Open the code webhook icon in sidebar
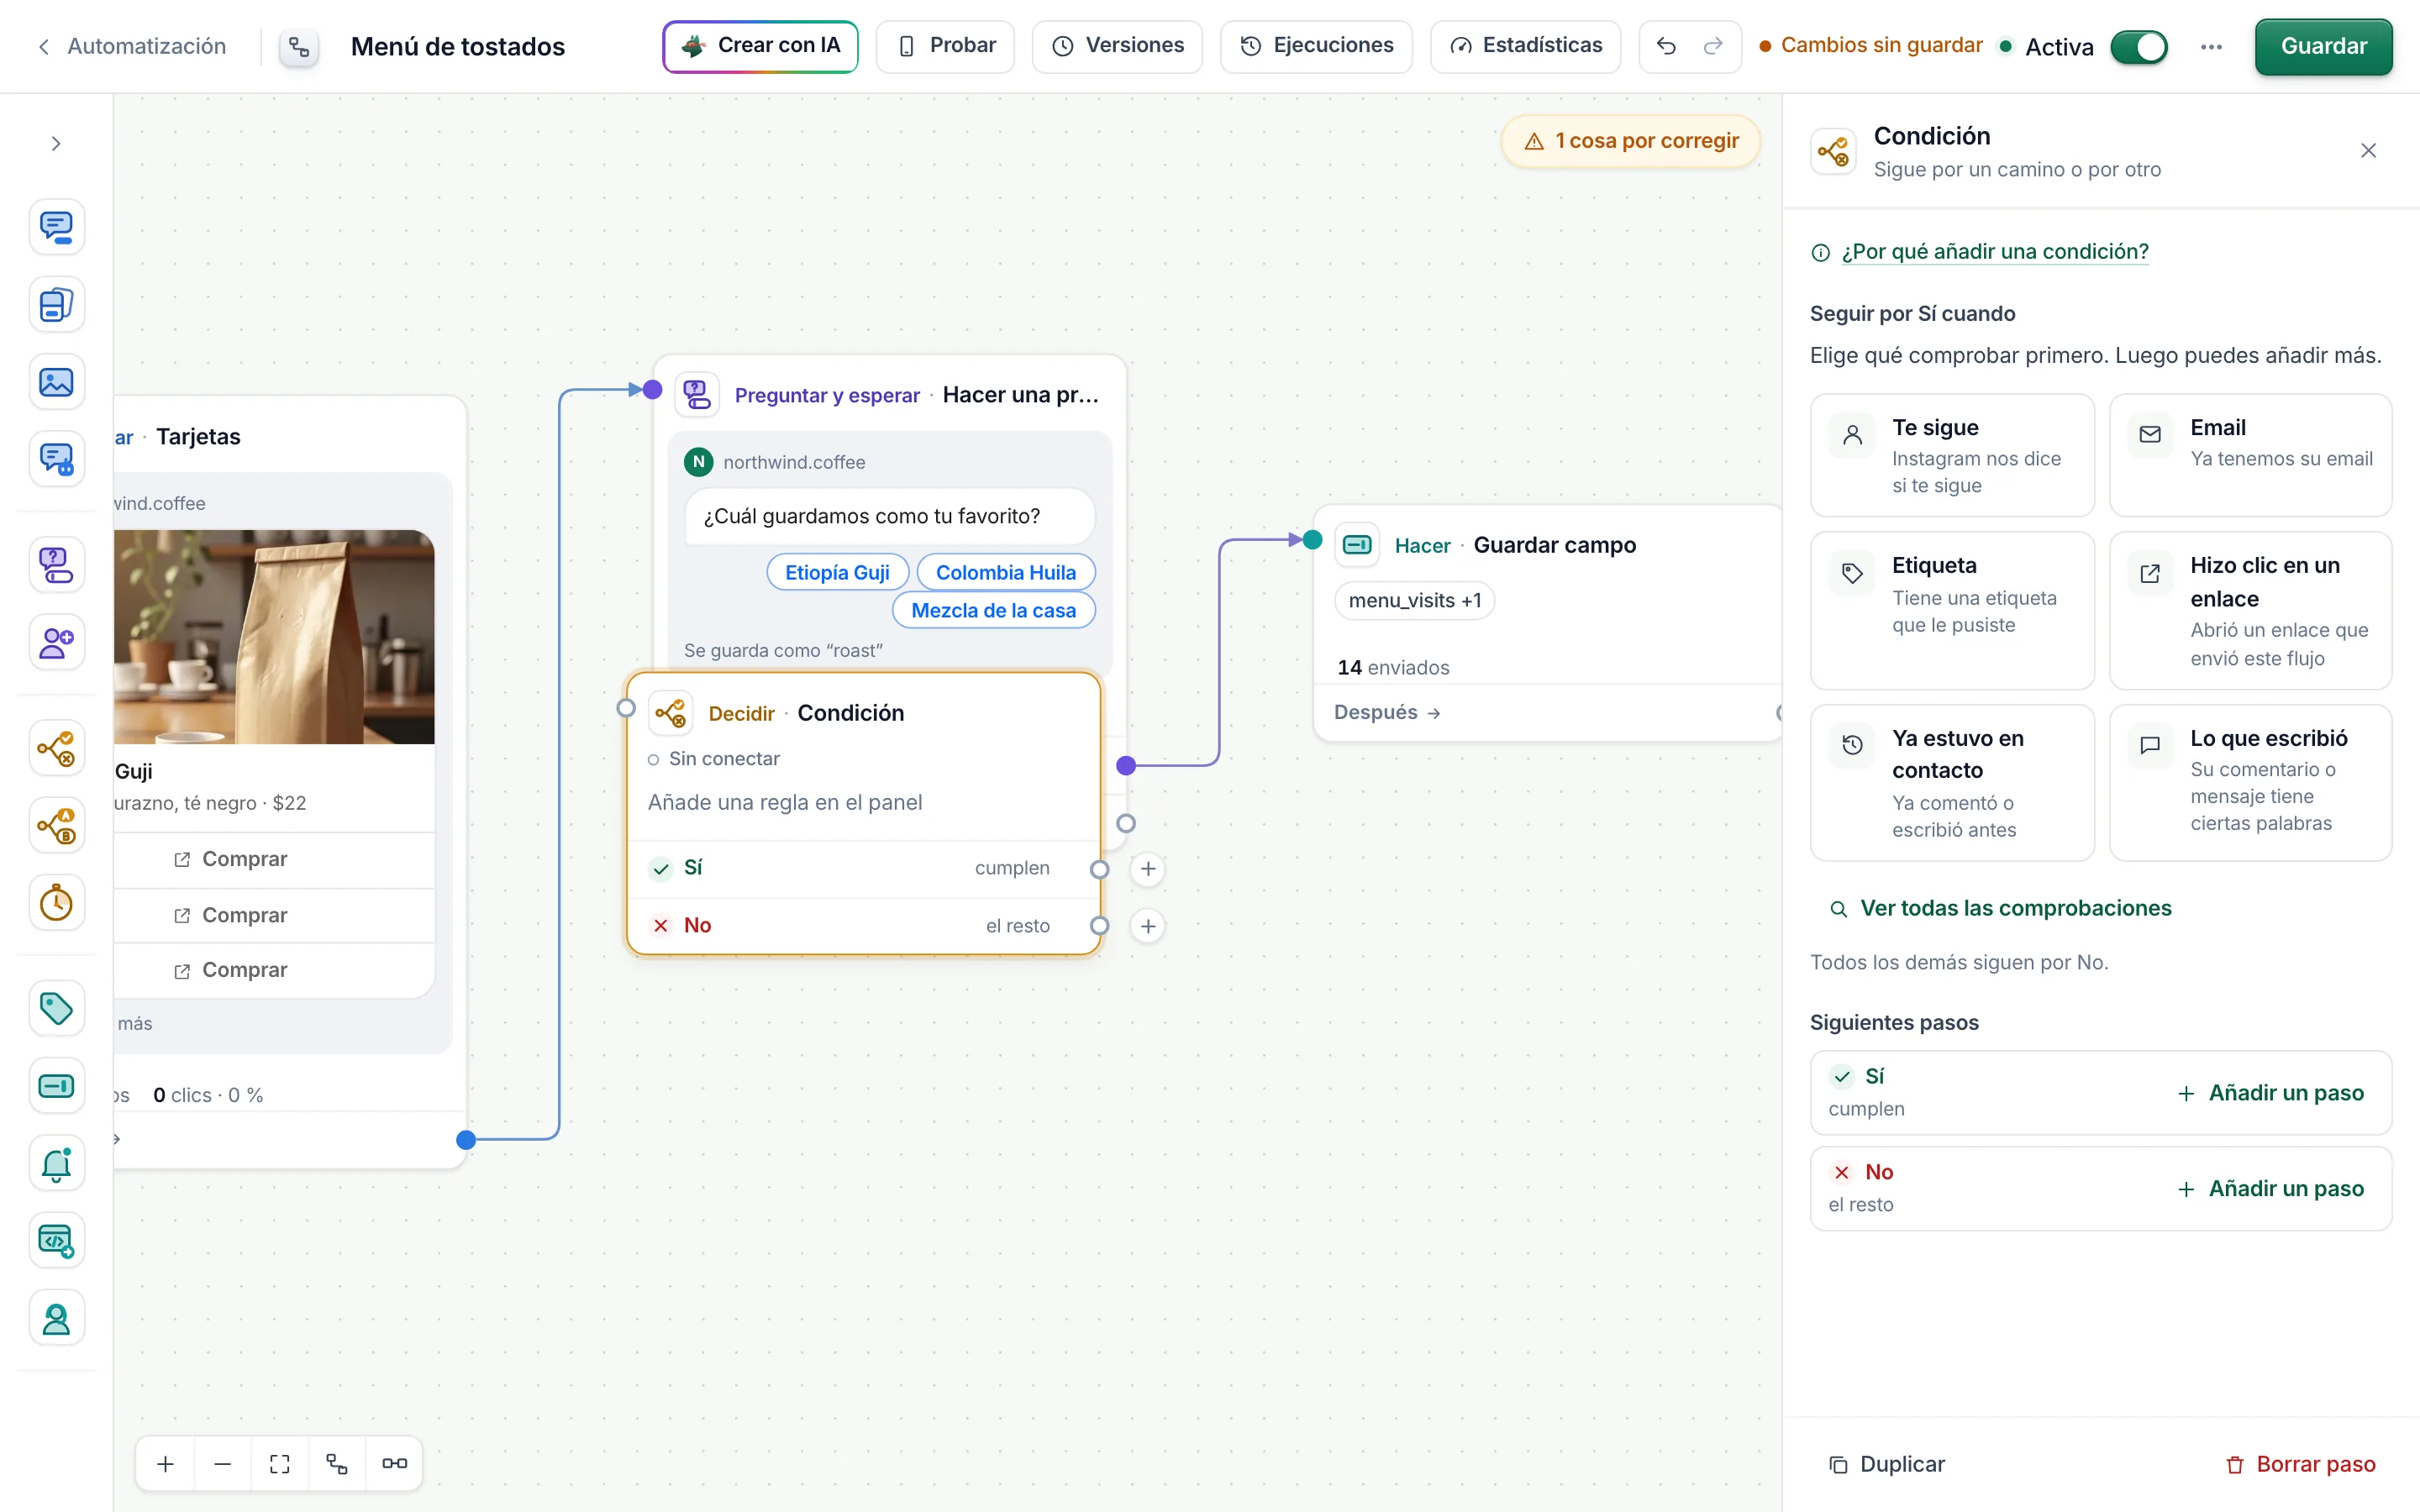 point(56,1241)
